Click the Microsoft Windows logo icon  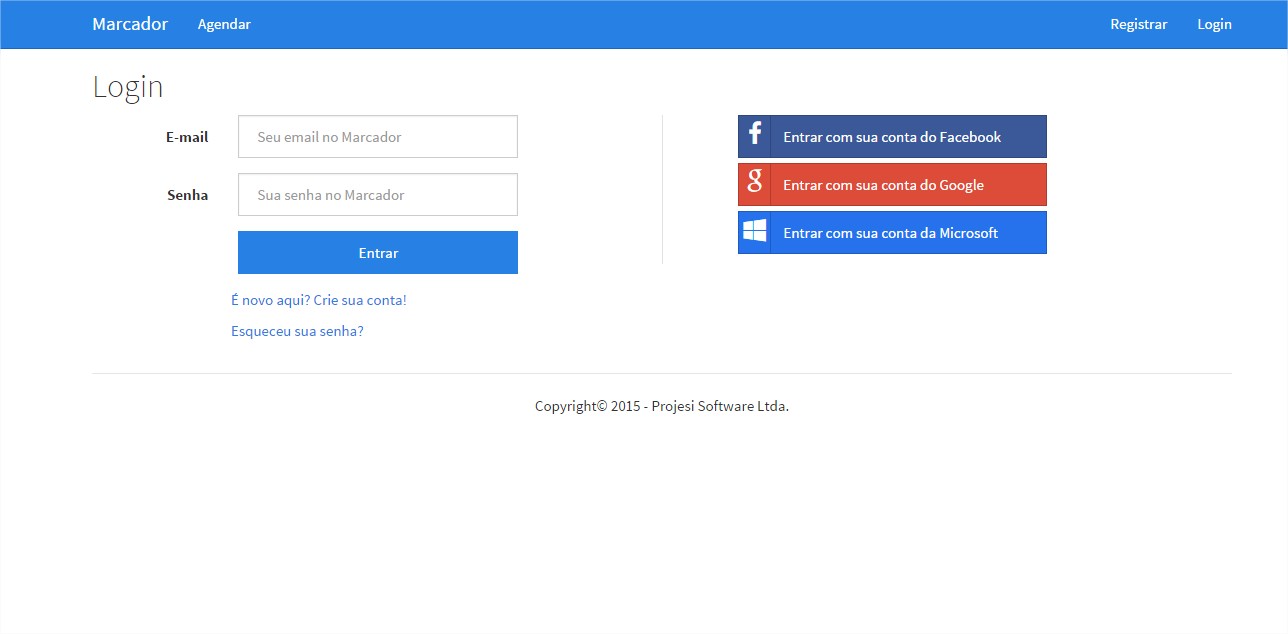tap(754, 232)
